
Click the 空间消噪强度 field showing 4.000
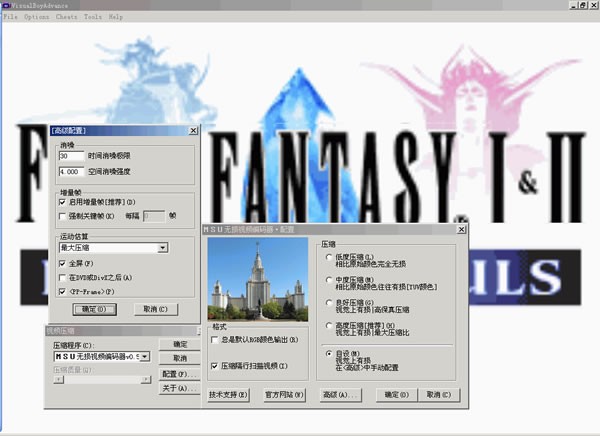(72, 171)
